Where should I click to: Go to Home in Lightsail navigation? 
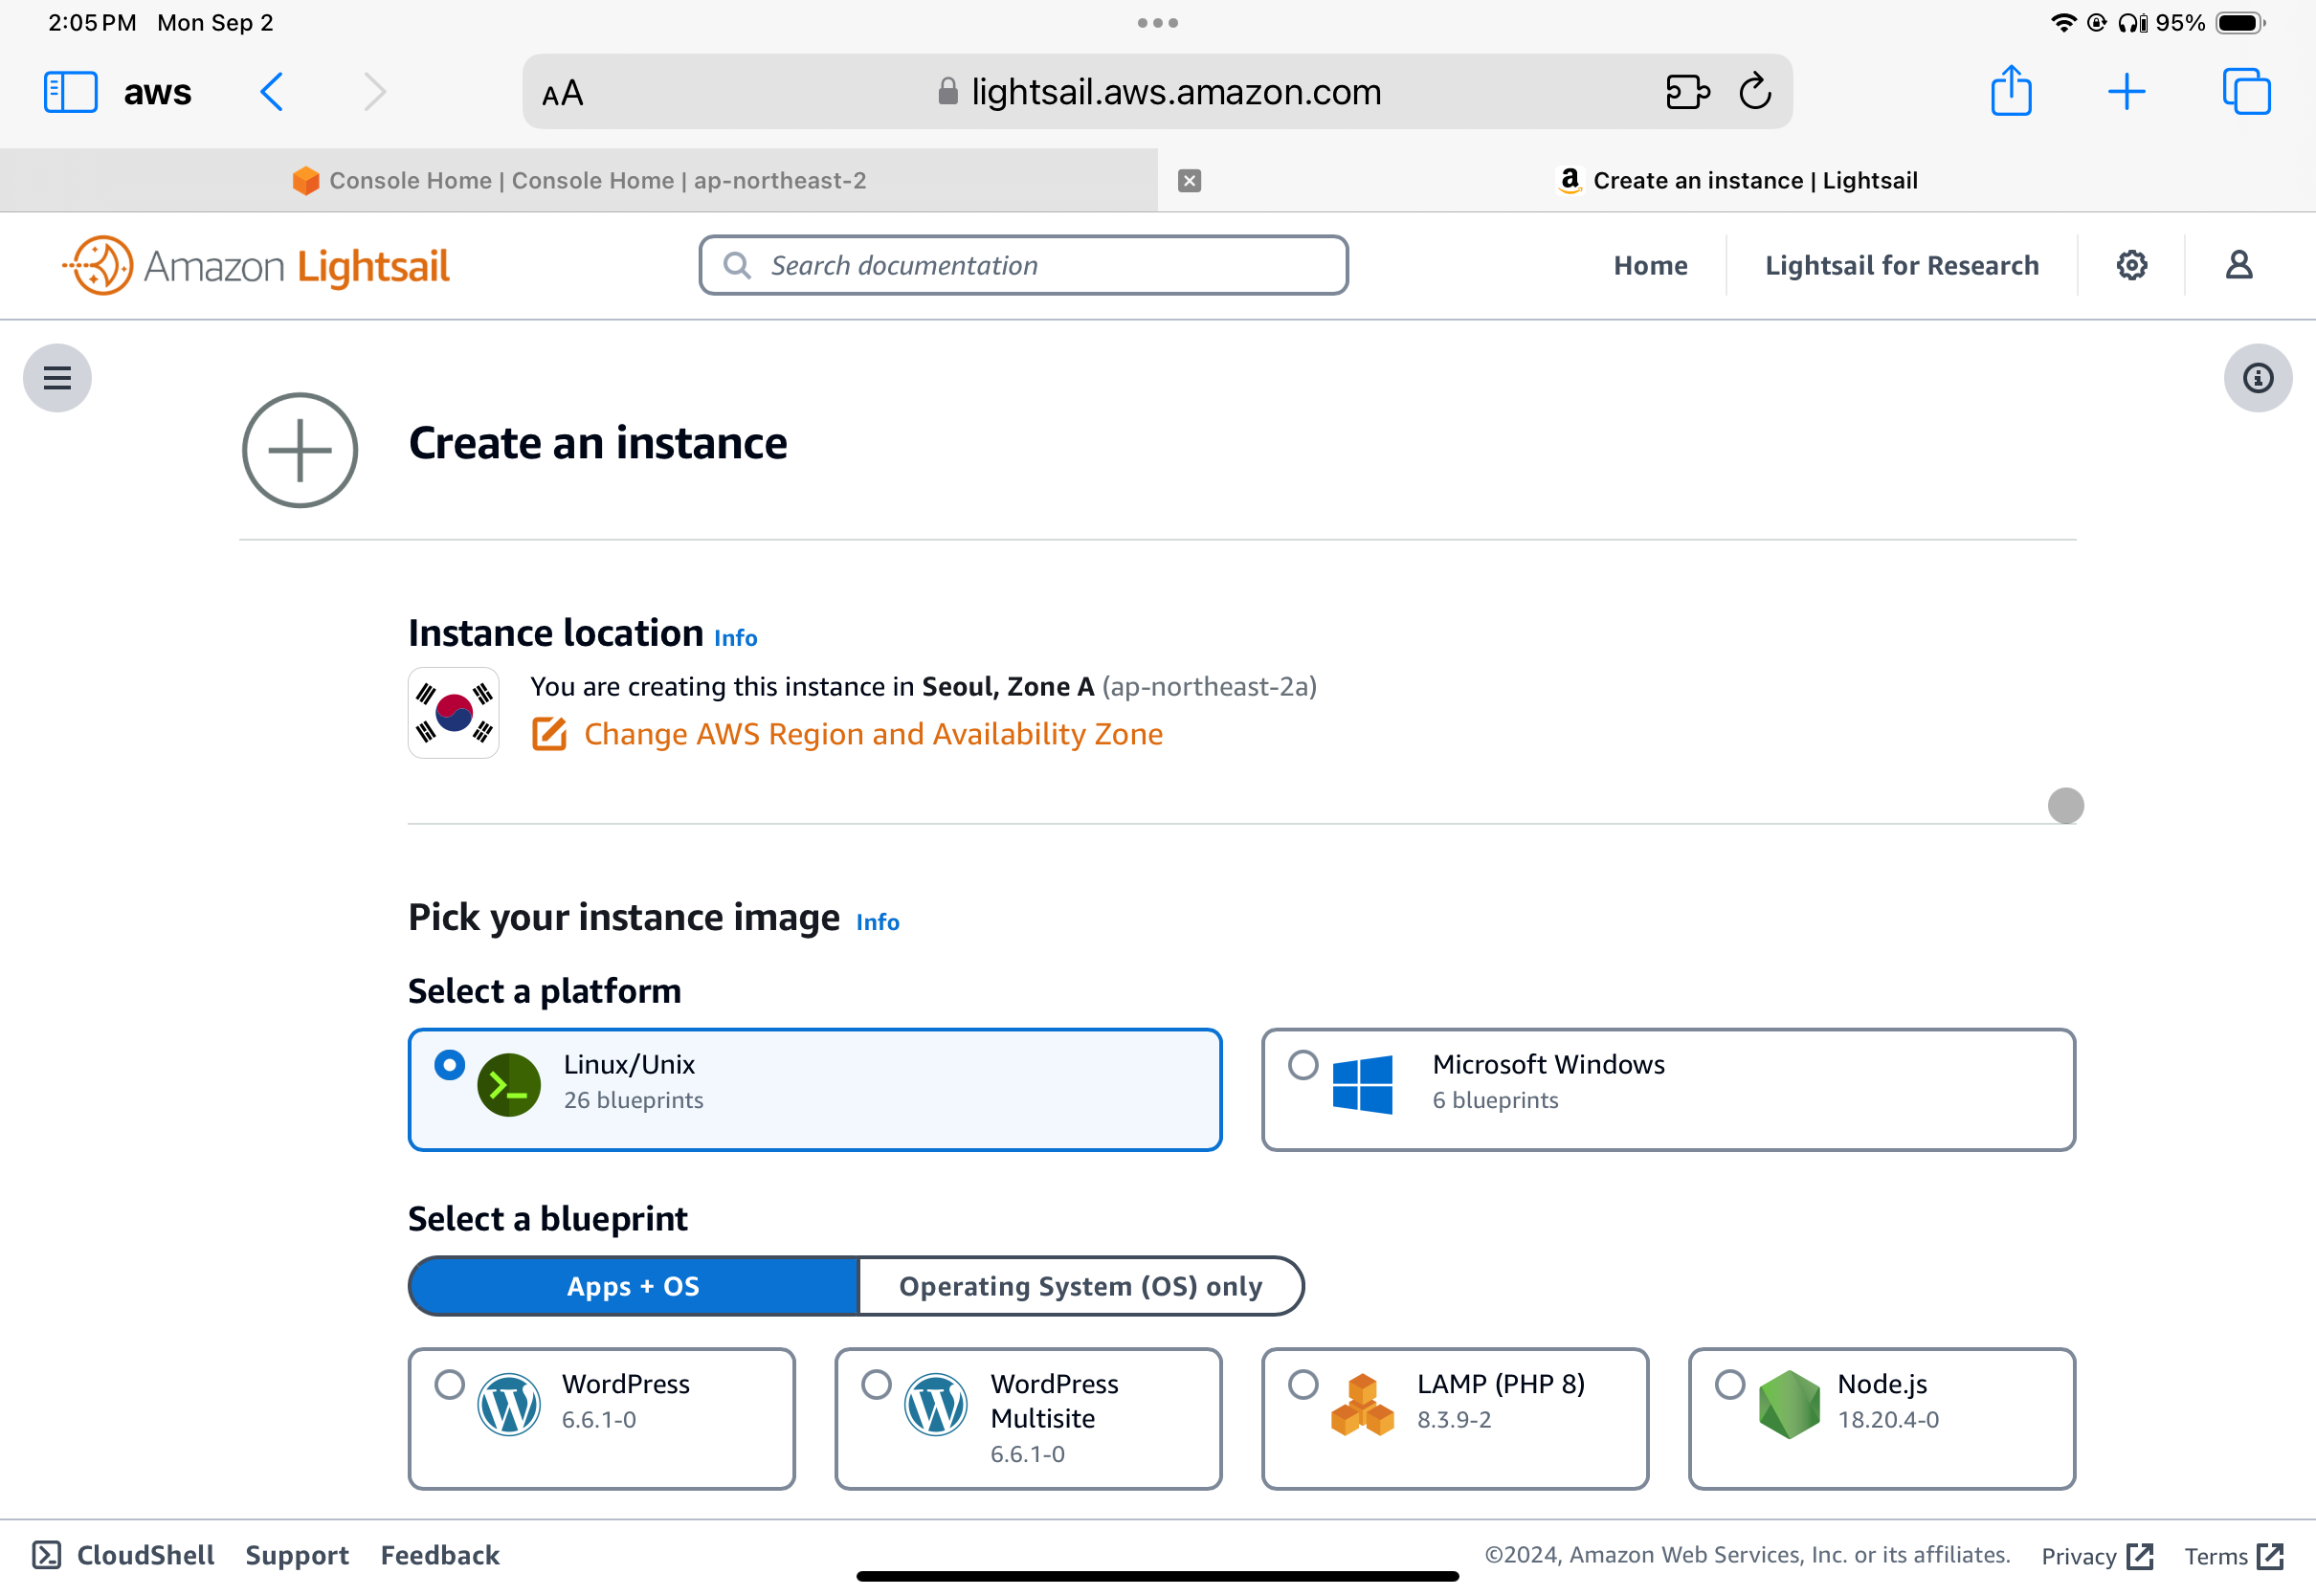(1650, 265)
